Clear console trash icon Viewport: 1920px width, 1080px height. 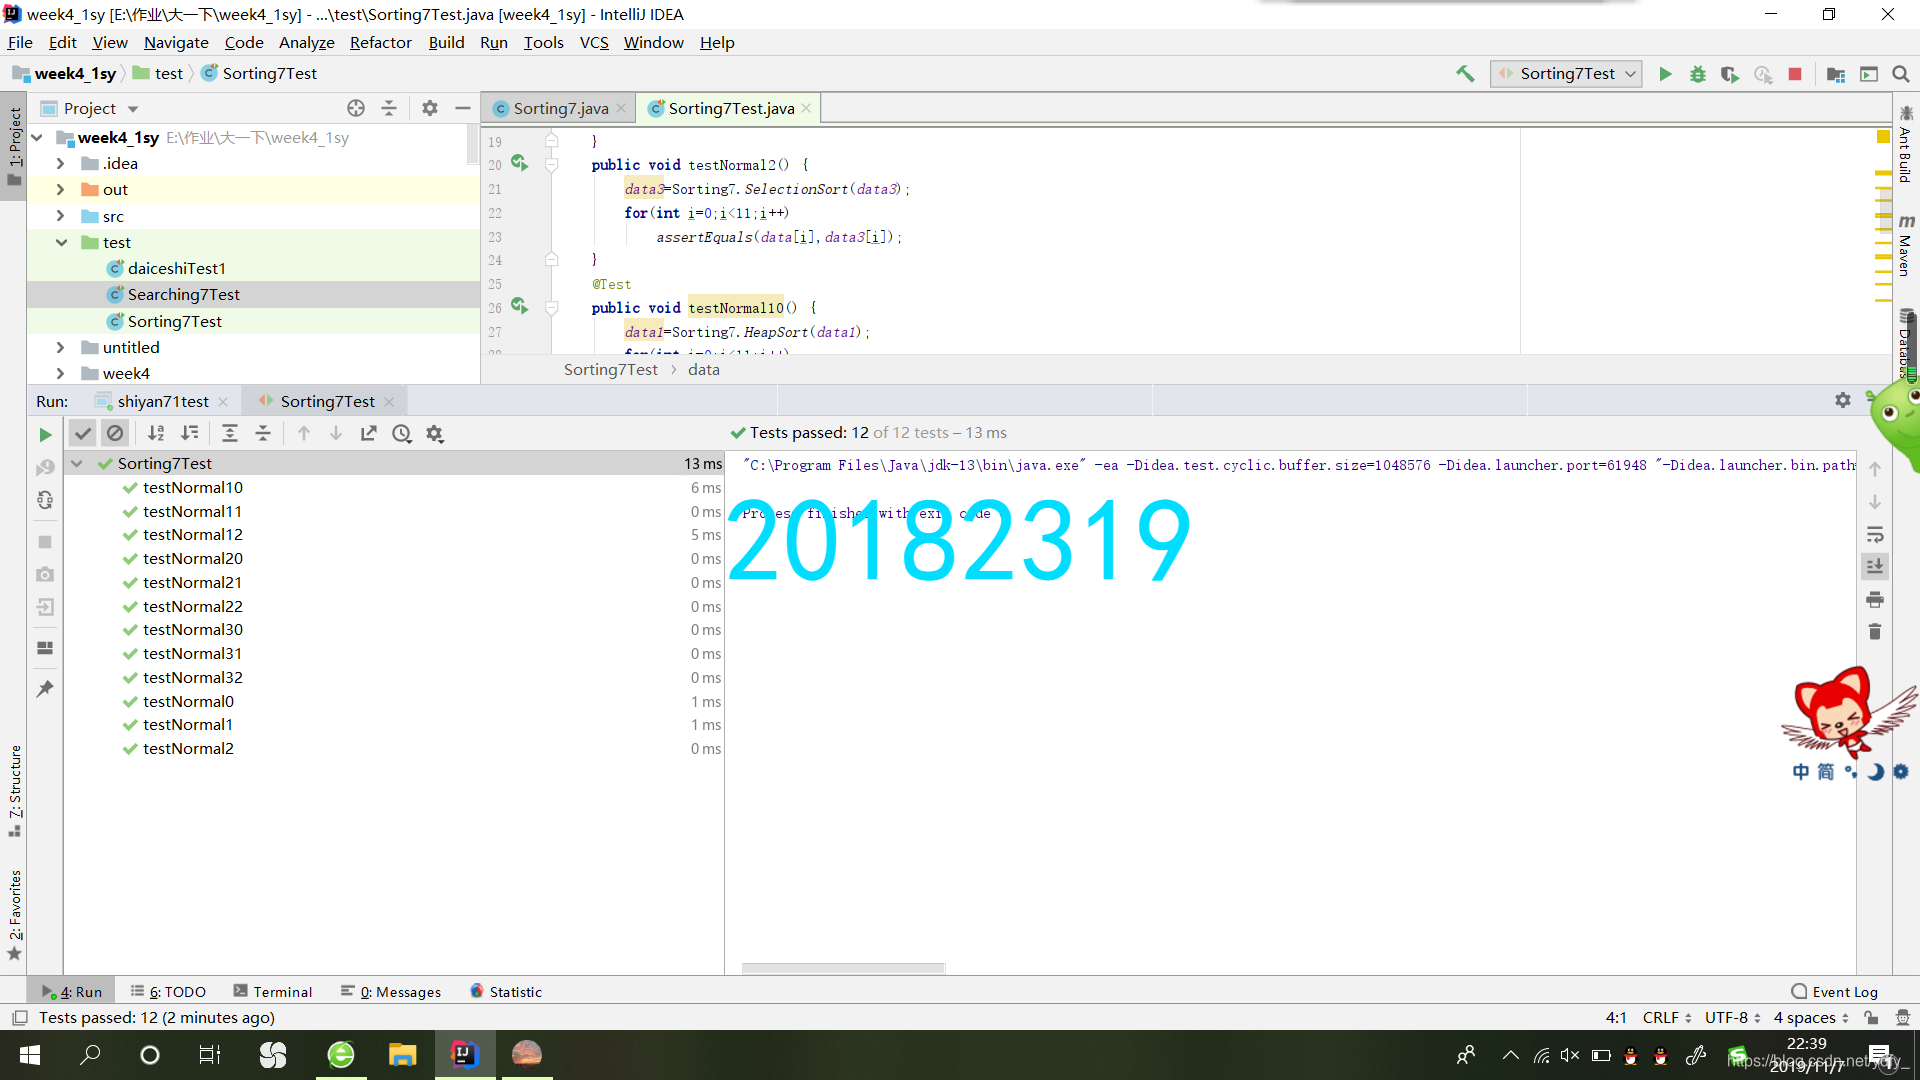coord(1875,632)
